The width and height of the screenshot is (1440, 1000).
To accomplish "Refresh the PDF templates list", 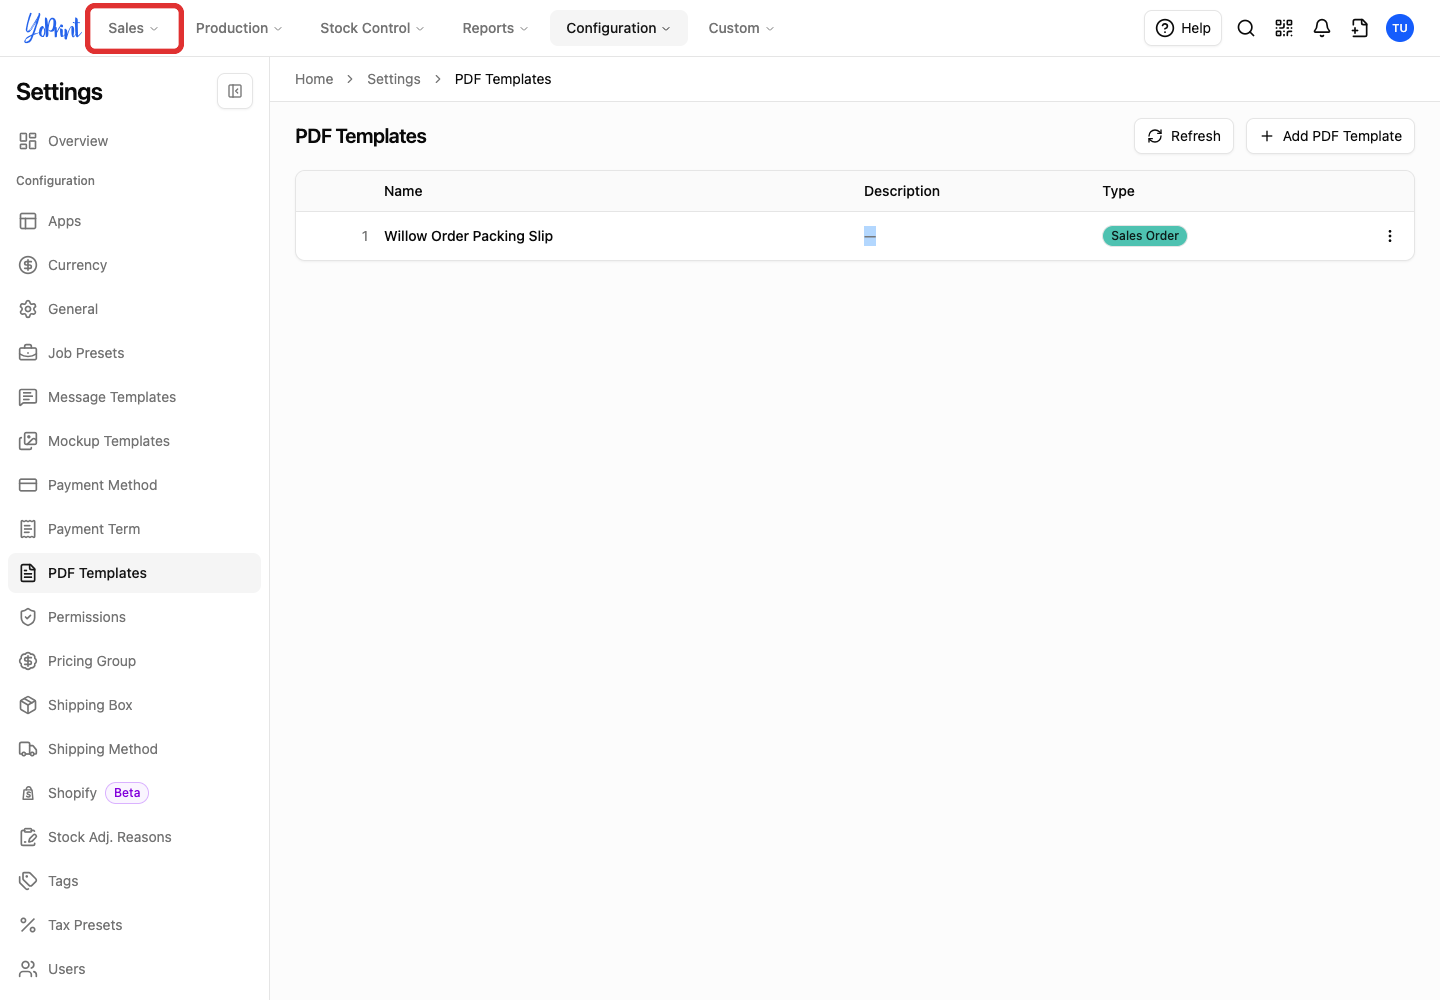I will [1184, 136].
